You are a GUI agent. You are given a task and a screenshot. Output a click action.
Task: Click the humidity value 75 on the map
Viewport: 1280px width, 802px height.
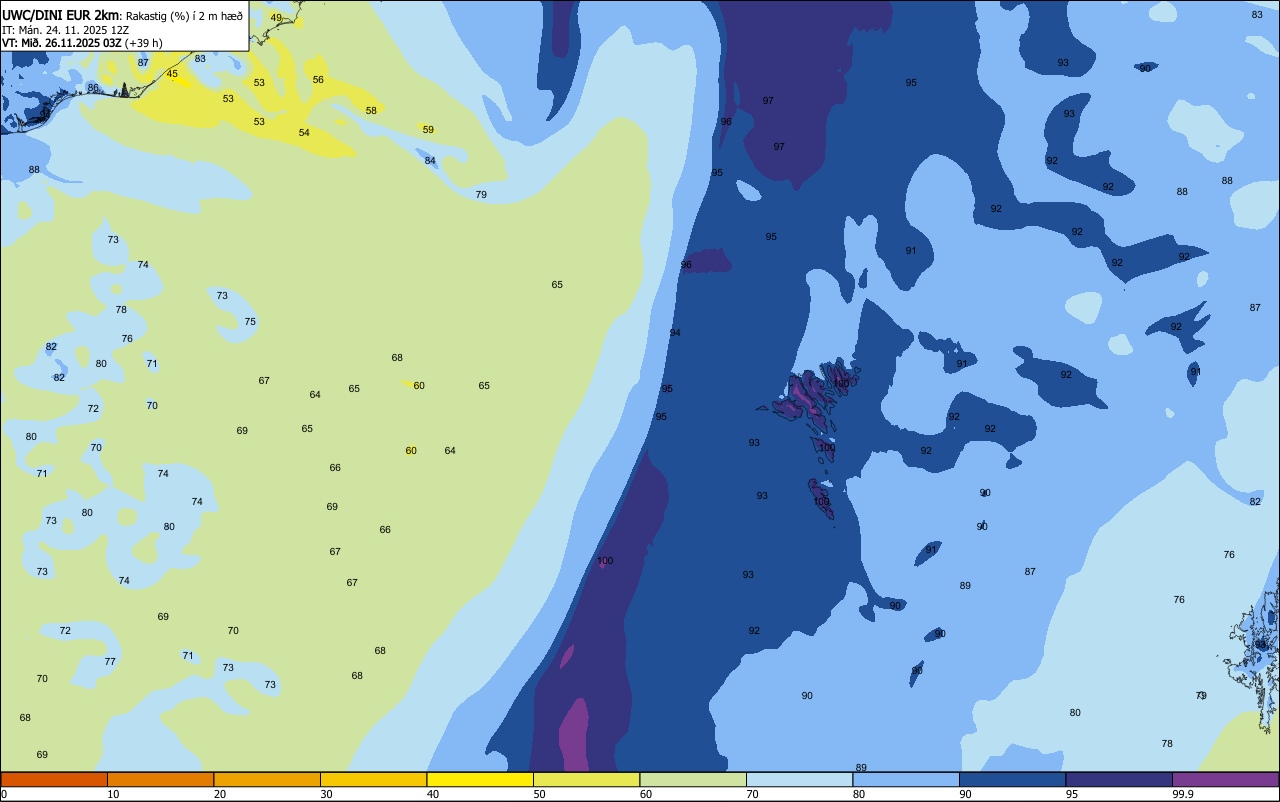[250, 322]
